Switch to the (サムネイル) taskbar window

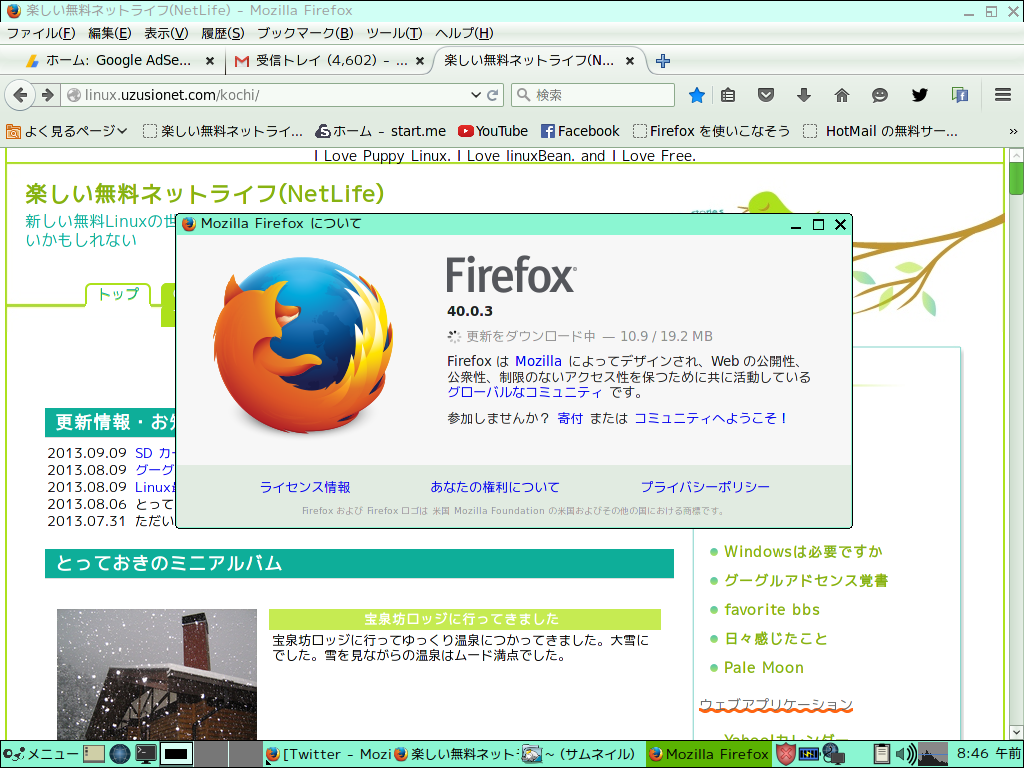(x=578, y=754)
